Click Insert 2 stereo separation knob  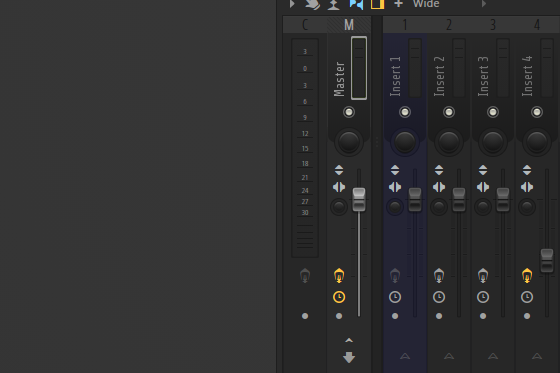(x=439, y=207)
